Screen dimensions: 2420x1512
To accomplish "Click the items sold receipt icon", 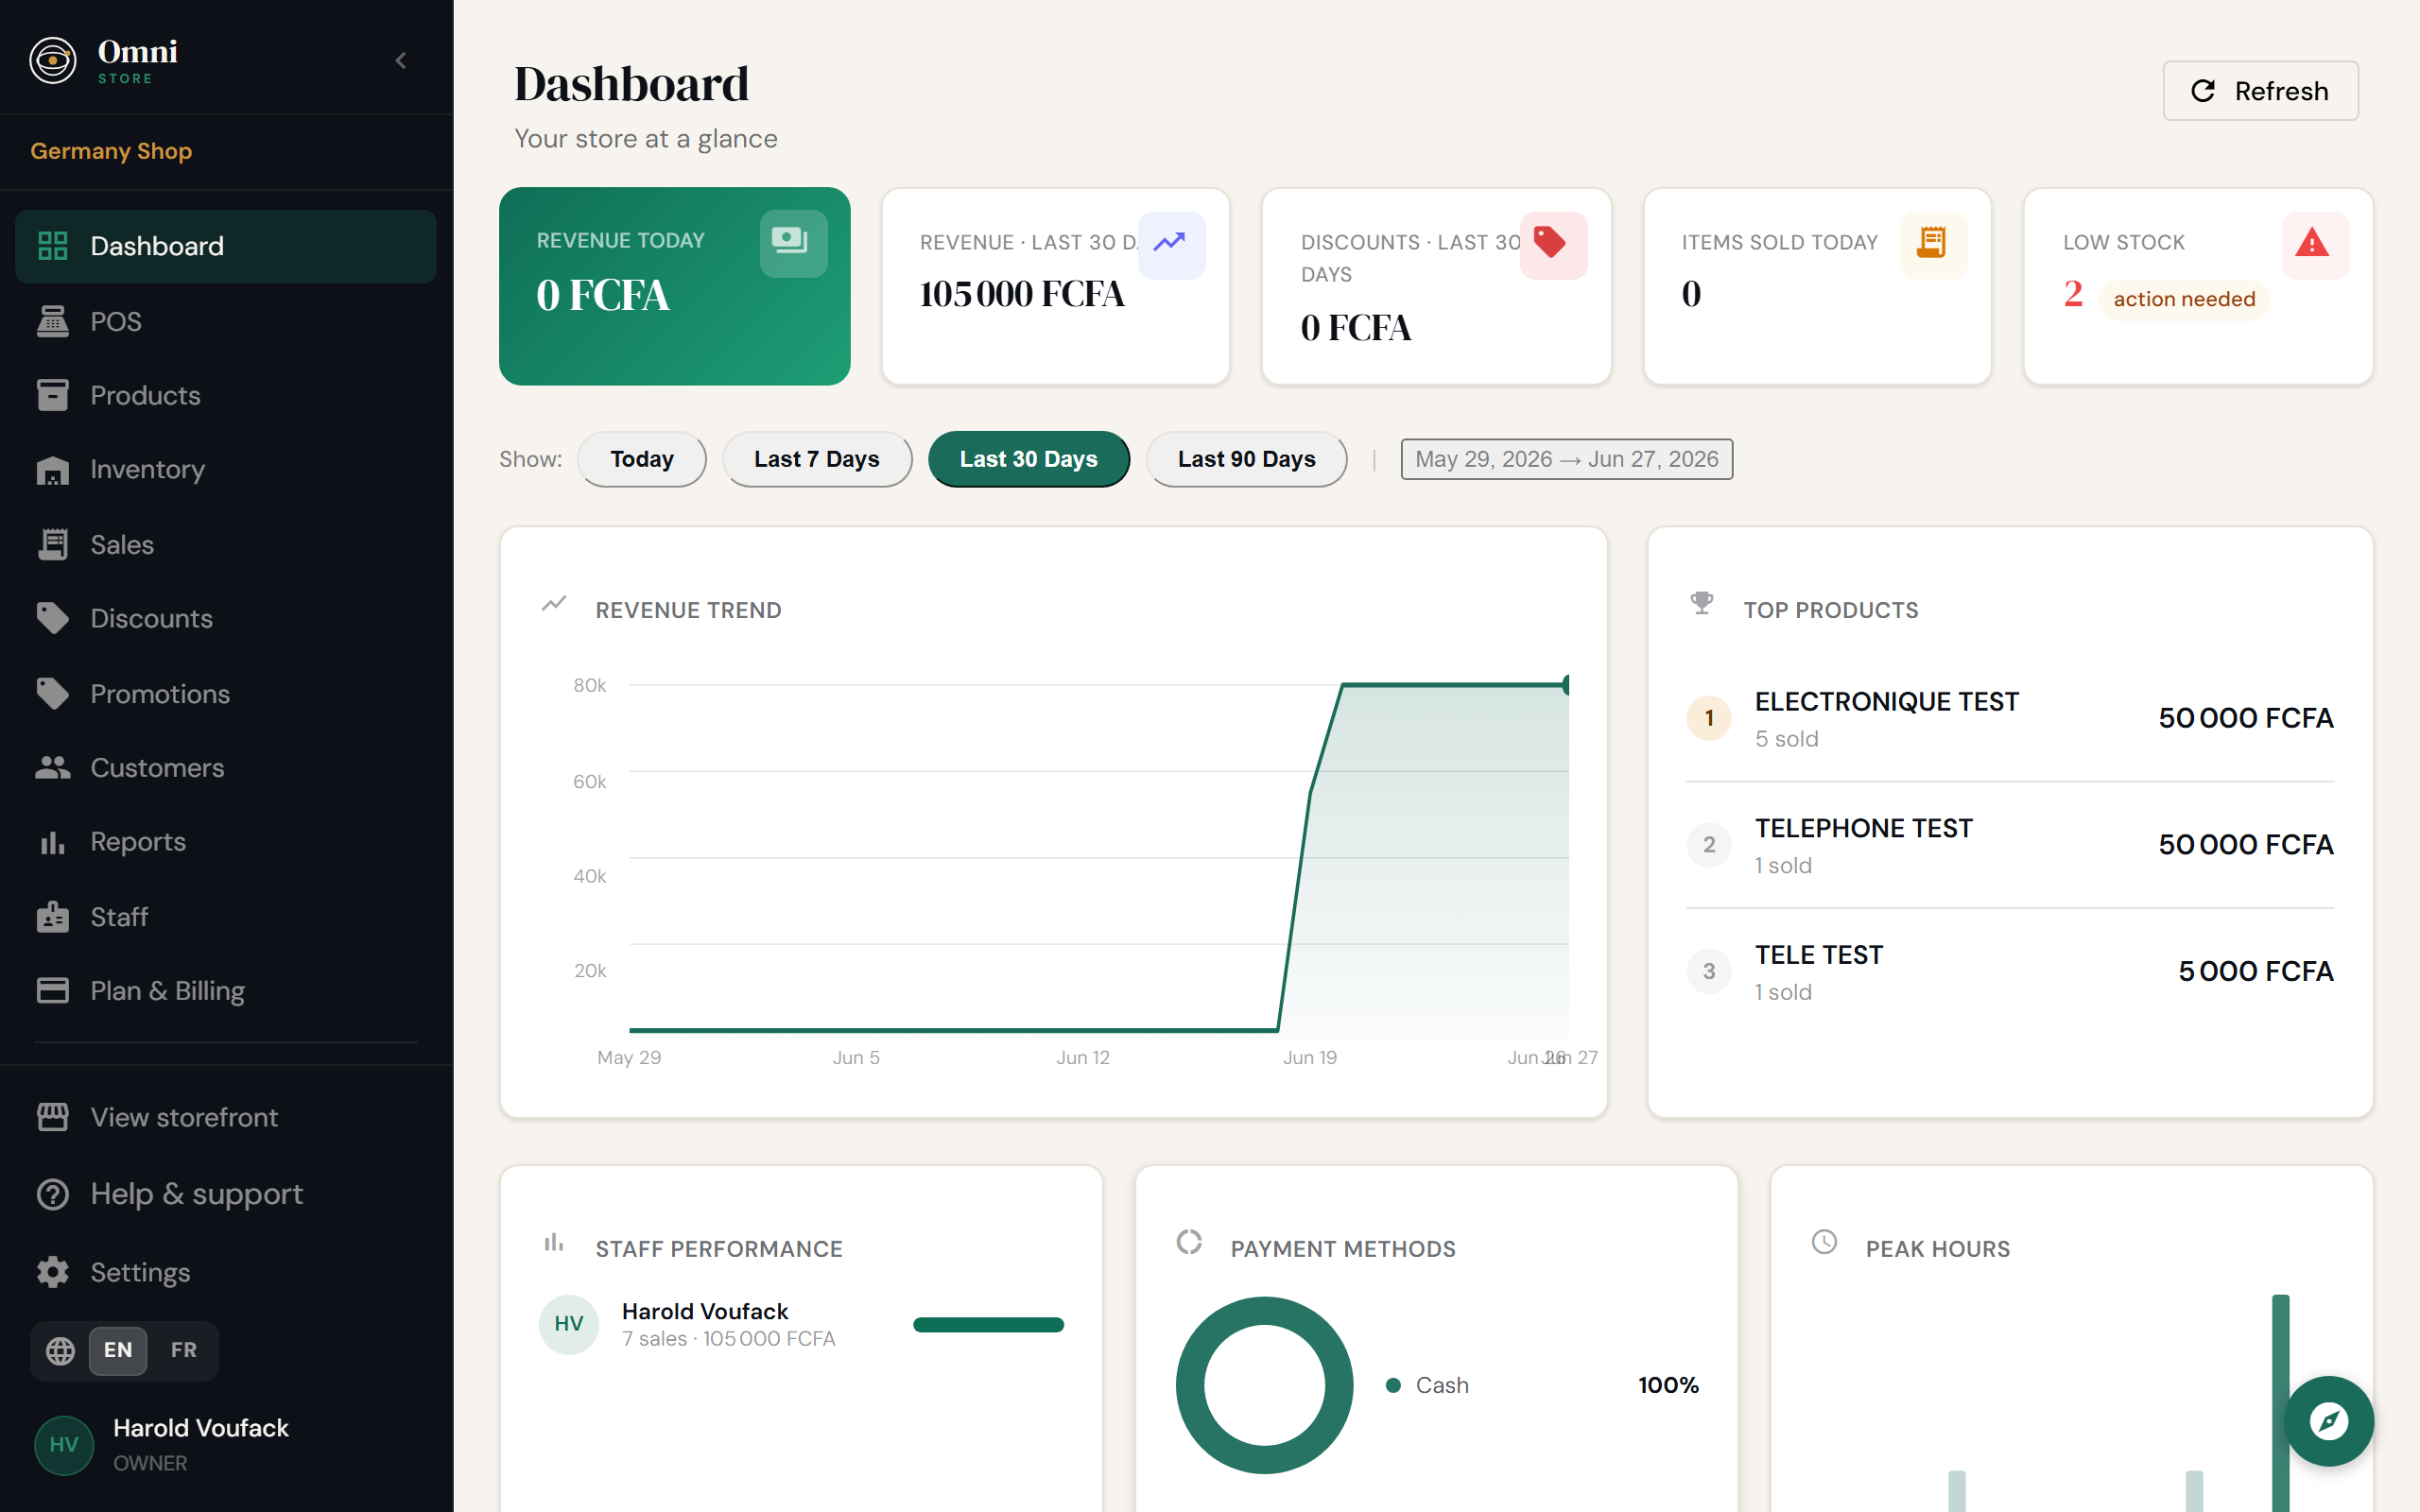I will [x=1933, y=245].
